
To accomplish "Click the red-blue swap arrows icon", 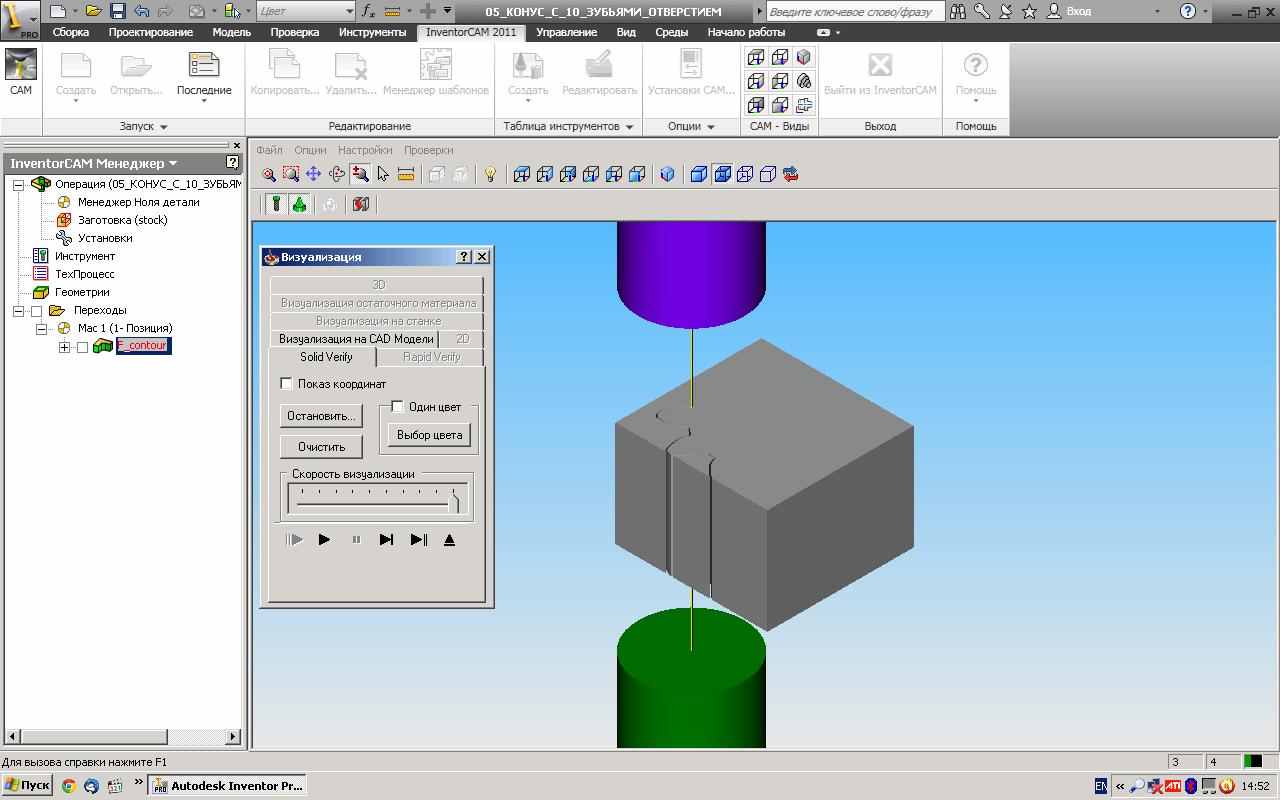I will [791, 174].
